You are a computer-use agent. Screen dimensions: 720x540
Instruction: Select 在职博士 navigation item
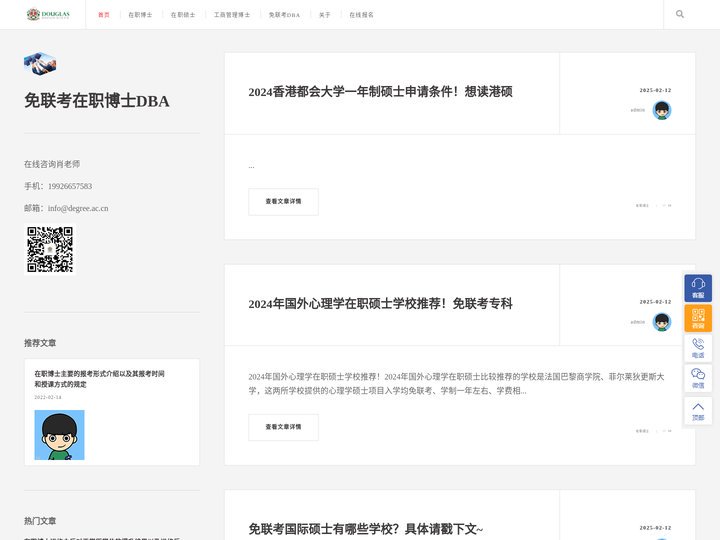point(140,15)
